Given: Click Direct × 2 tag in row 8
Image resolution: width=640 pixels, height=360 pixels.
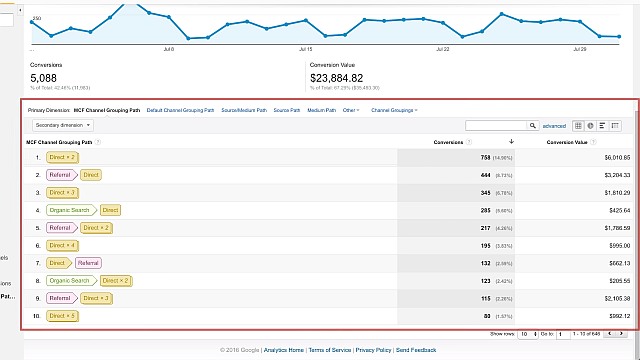Looking at the screenshot, I should click(x=116, y=281).
